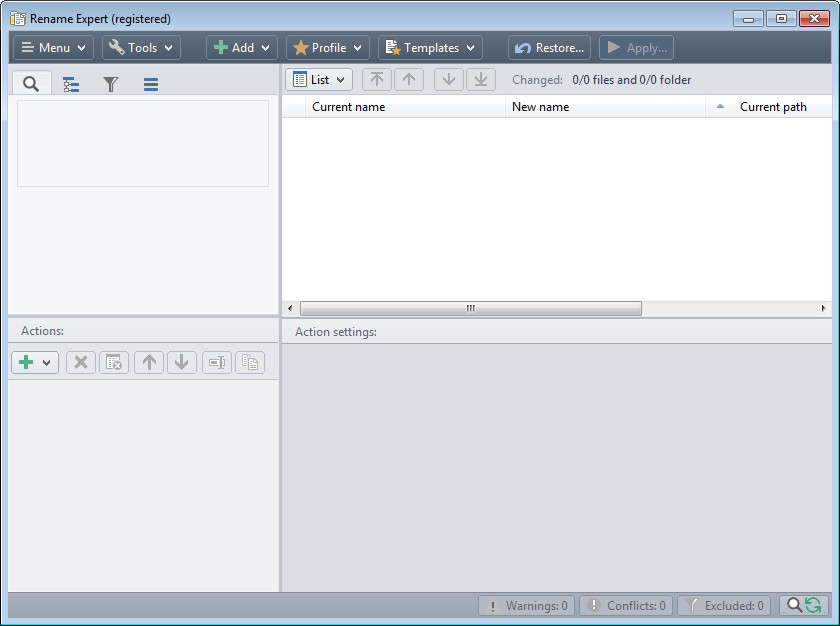Toggle the Conflicts: 0 status indicator
Screen dimensions: 840x626
(x=625, y=605)
